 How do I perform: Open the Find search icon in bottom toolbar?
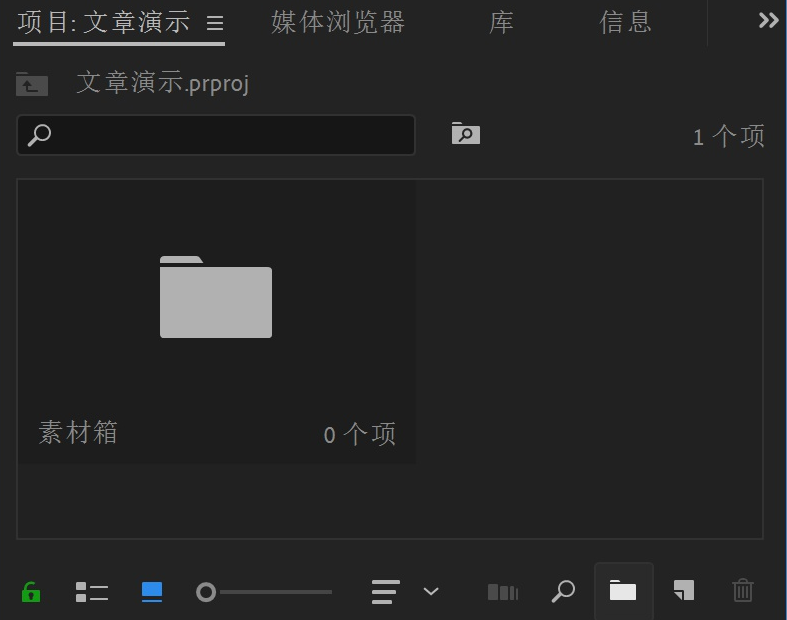[x=563, y=591]
